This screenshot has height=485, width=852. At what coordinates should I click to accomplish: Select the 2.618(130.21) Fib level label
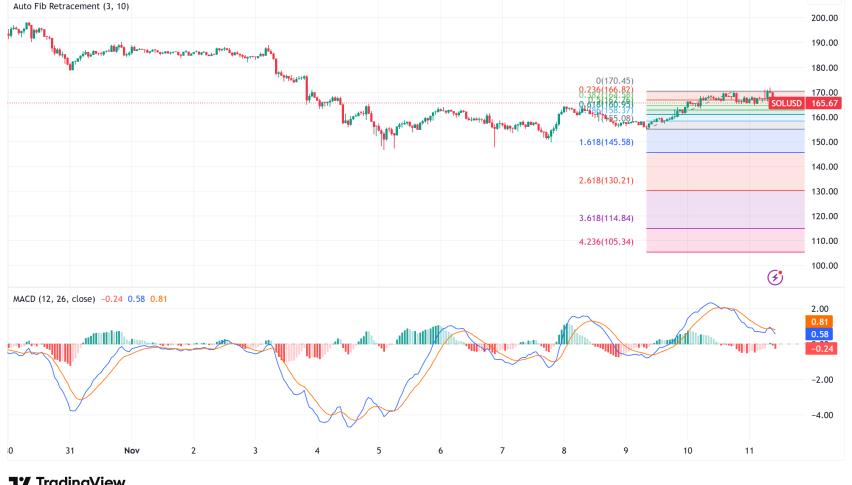pos(608,180)
